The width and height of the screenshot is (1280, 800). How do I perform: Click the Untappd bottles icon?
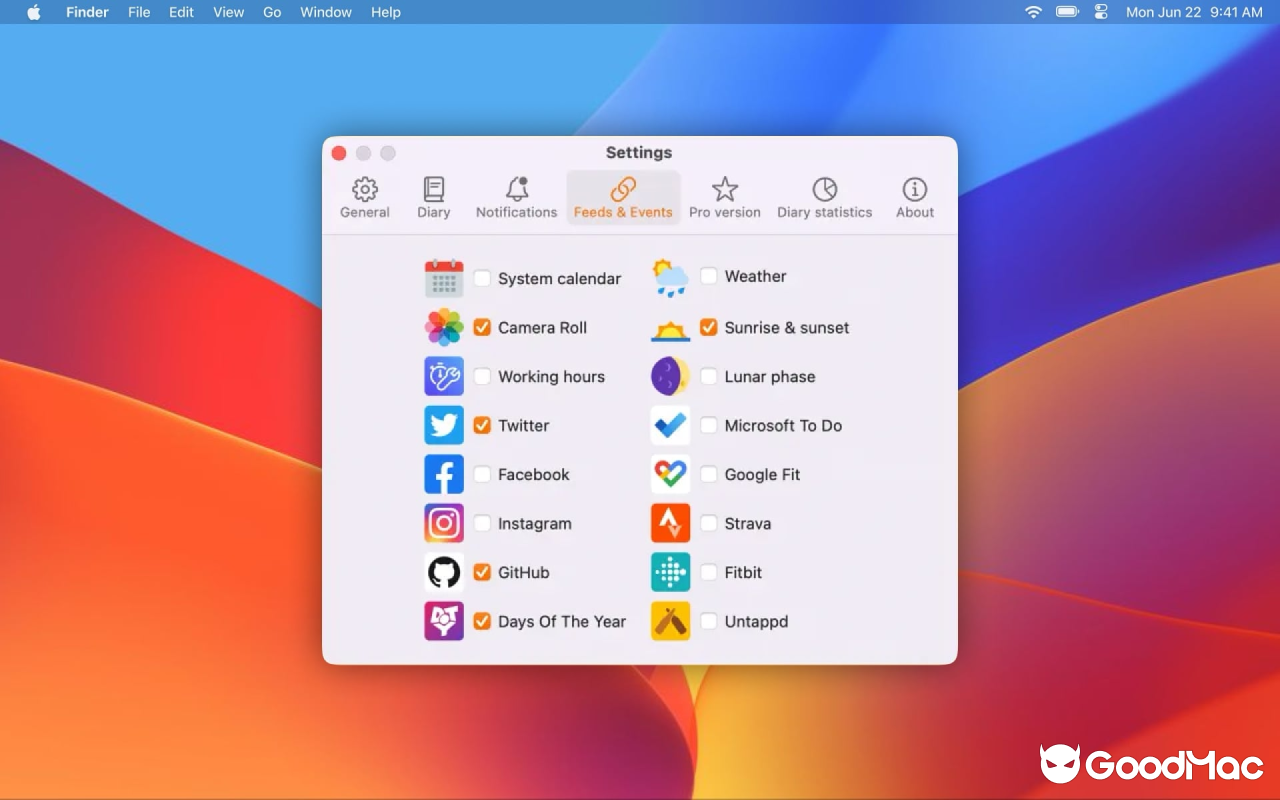coord(670,621)
